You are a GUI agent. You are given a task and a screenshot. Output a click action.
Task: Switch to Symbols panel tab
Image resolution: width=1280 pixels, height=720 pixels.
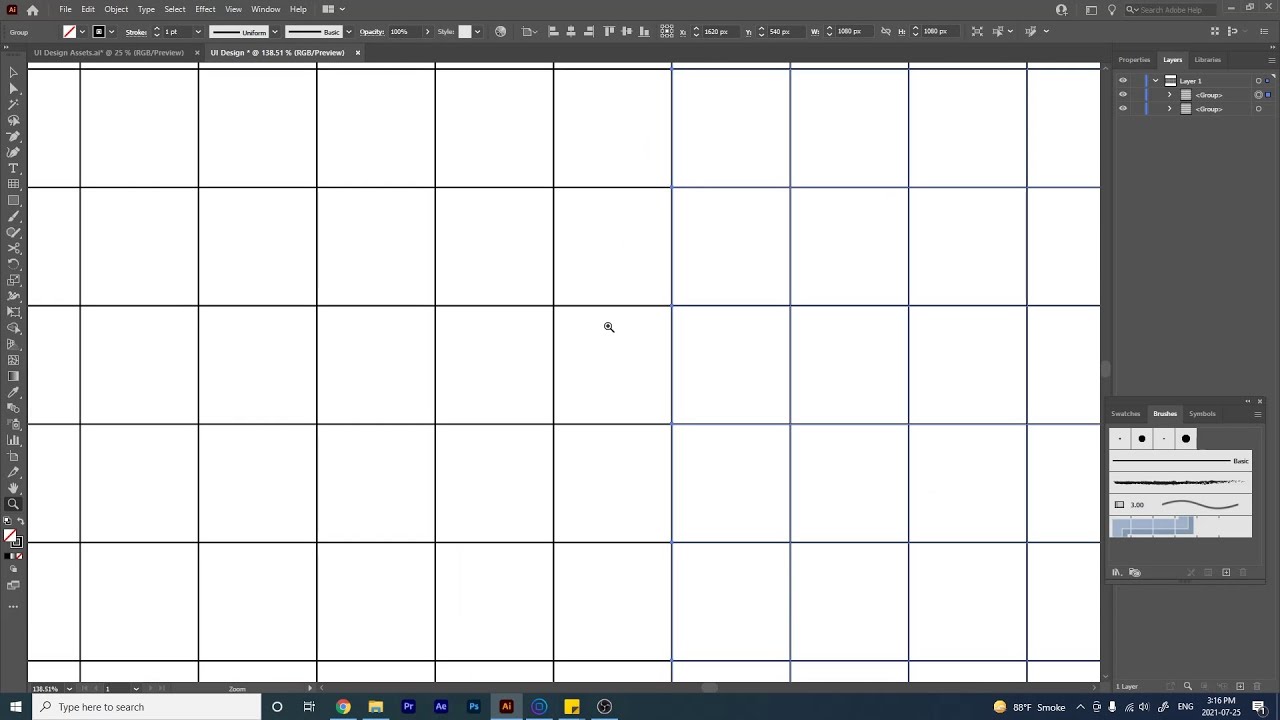pyautogui.click(x=1202, y=414)
